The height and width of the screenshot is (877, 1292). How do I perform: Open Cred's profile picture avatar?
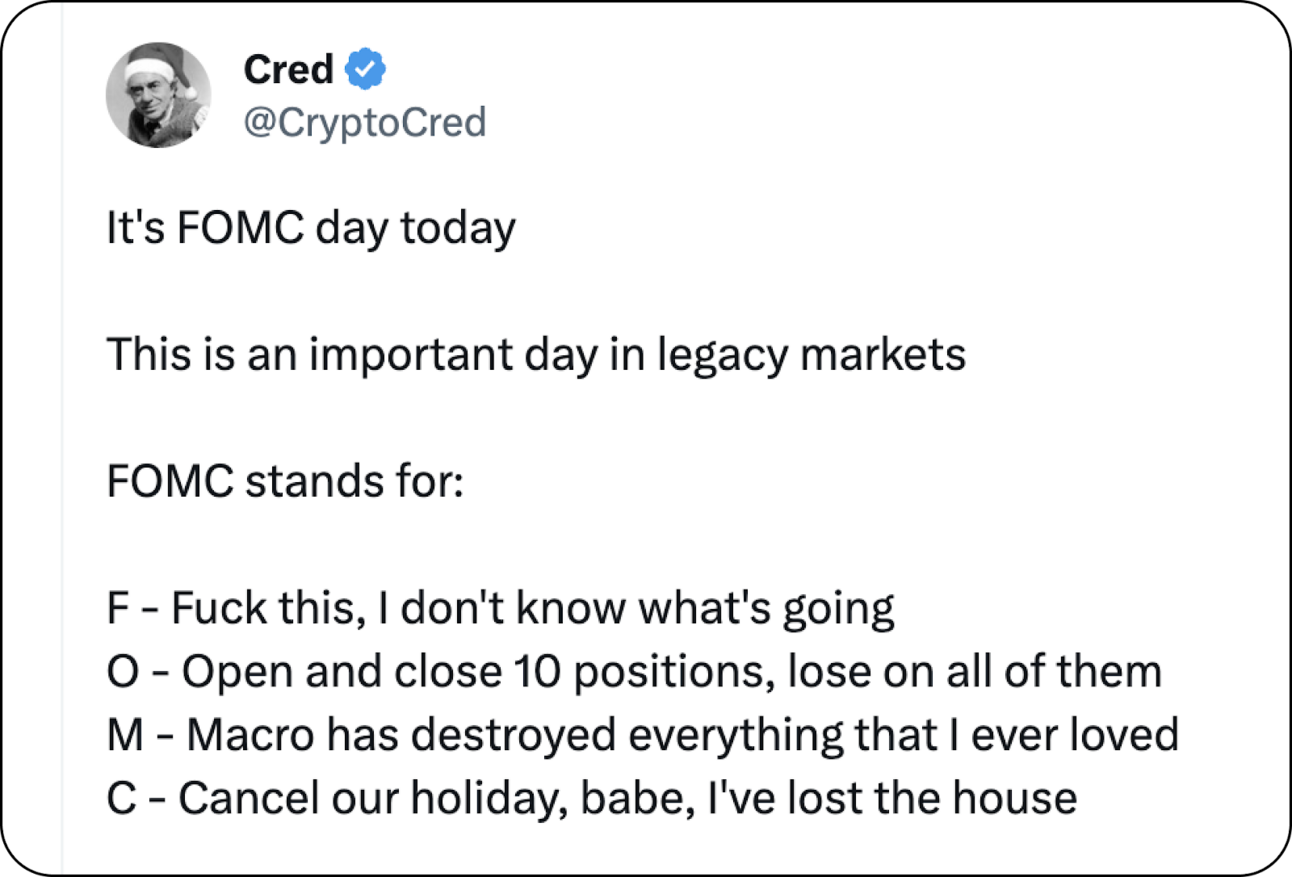tap(159, 95)
